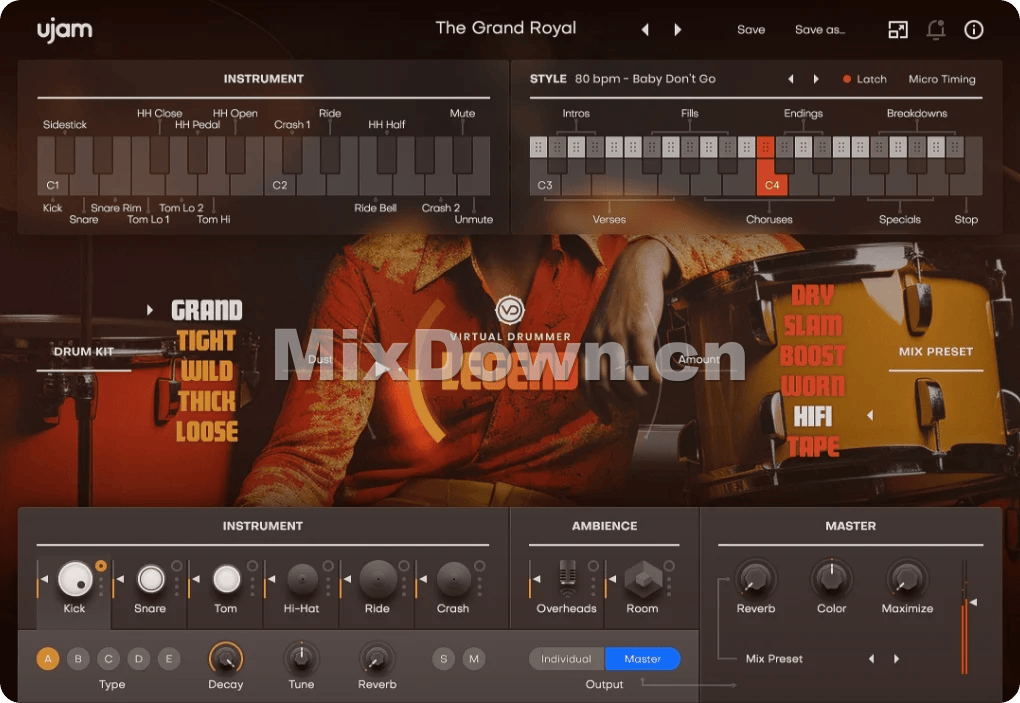Open Micro Timing settings
The width and height of the screenshot is (1020, 703).
941,79
